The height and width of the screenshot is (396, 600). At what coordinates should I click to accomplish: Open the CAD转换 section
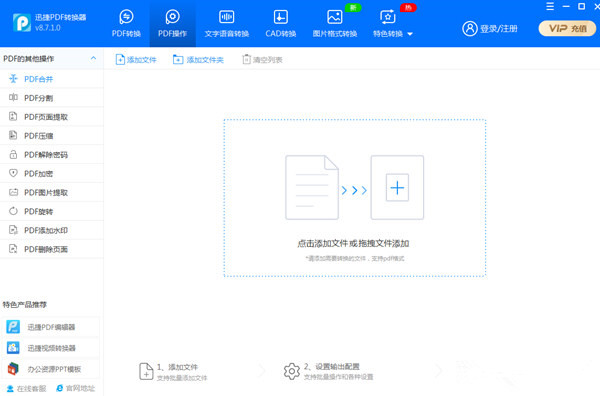pos(280,24)
